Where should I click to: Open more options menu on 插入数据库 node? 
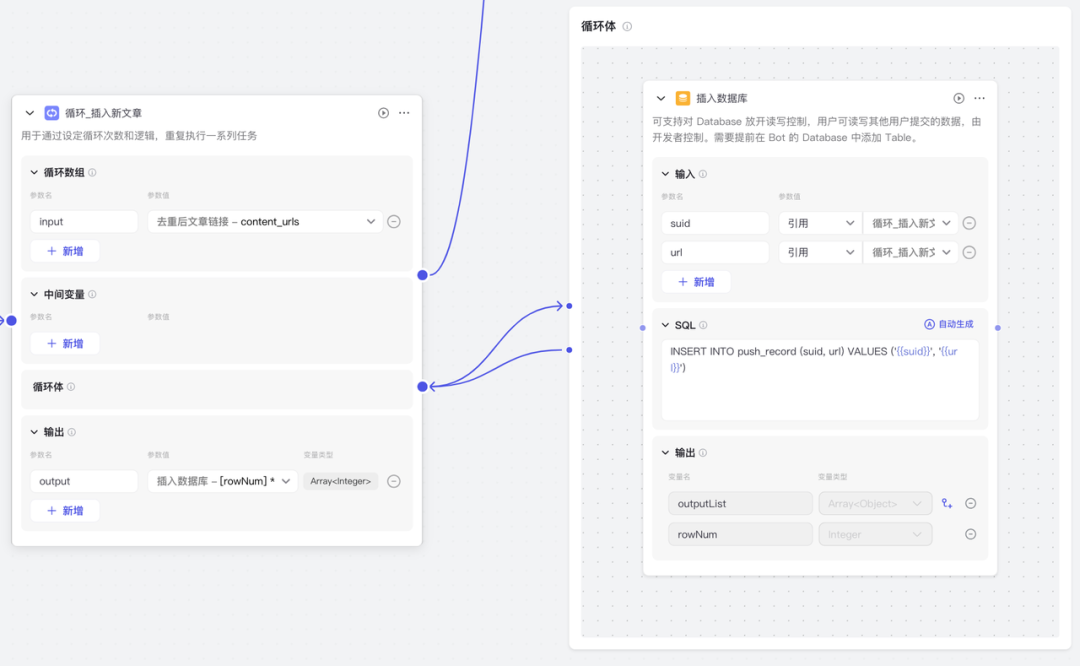coord(980,98)
